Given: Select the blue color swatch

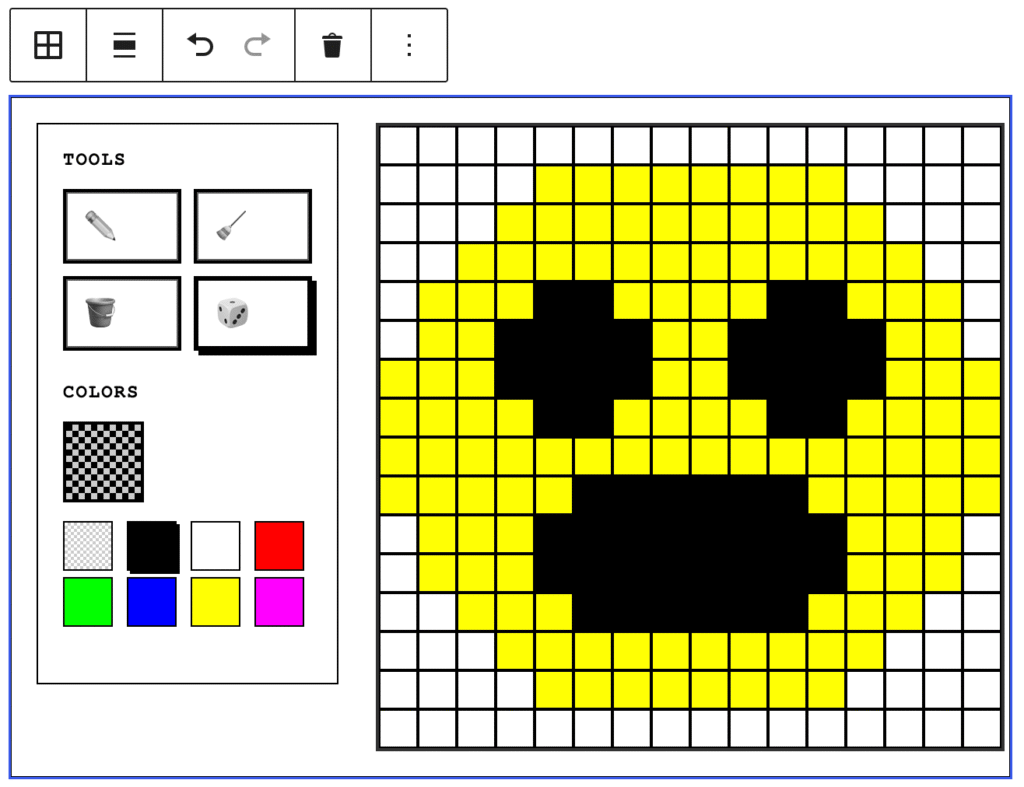Looking at the screenshot, I should pyautogui.click(x=152, y=602).
